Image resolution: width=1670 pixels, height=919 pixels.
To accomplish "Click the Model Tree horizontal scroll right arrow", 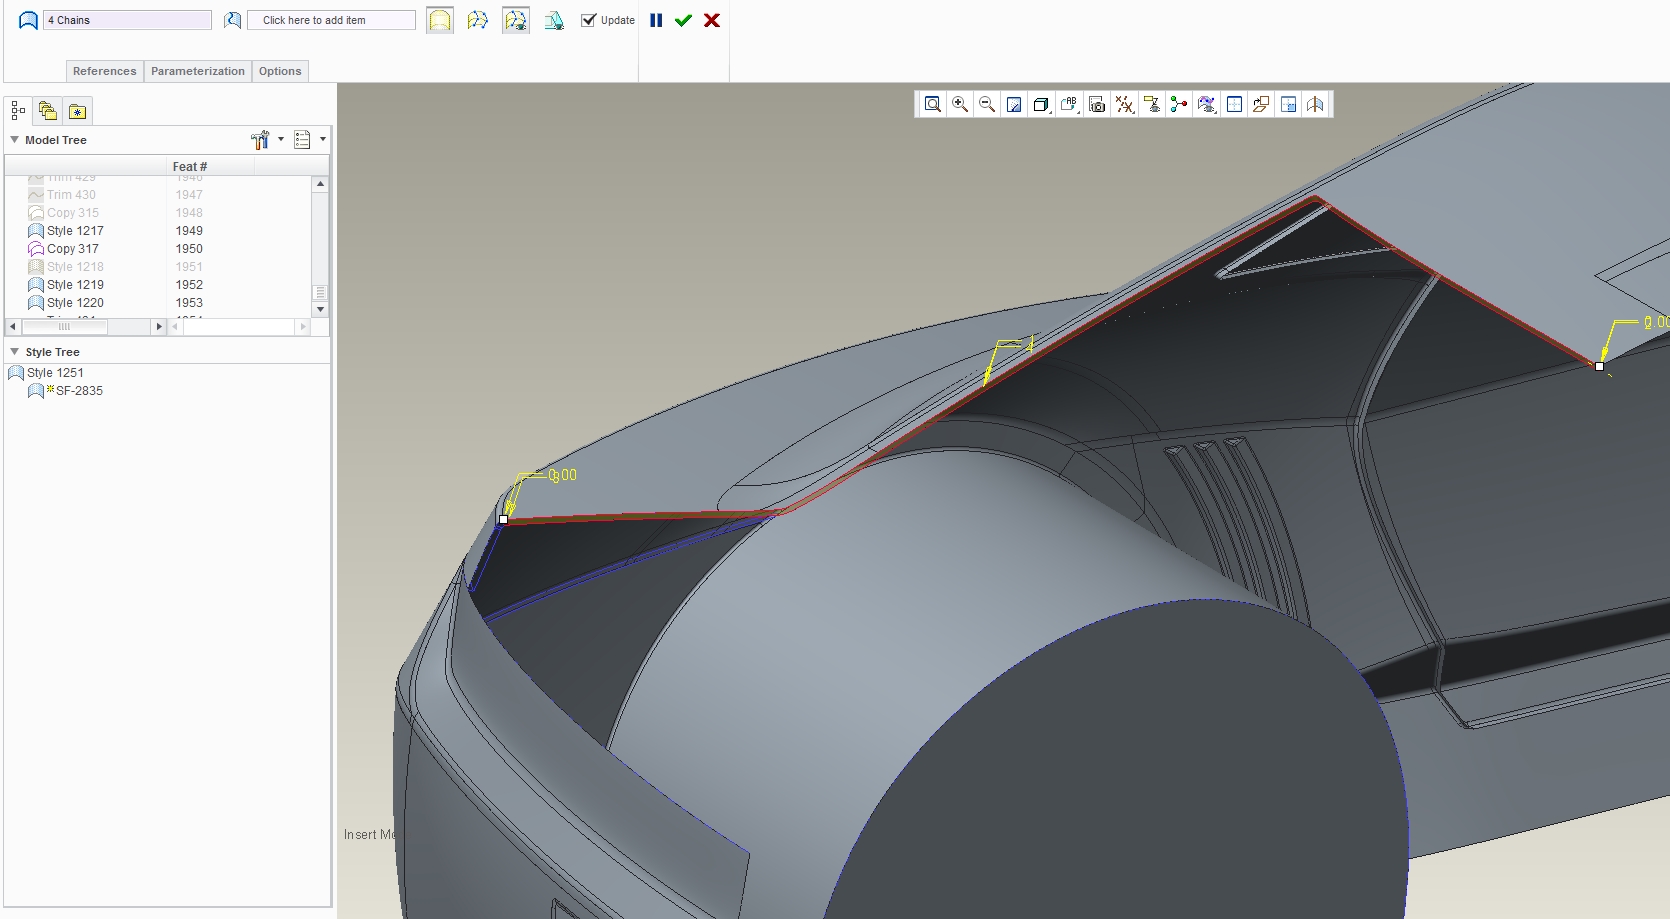I will coord(158,327).
